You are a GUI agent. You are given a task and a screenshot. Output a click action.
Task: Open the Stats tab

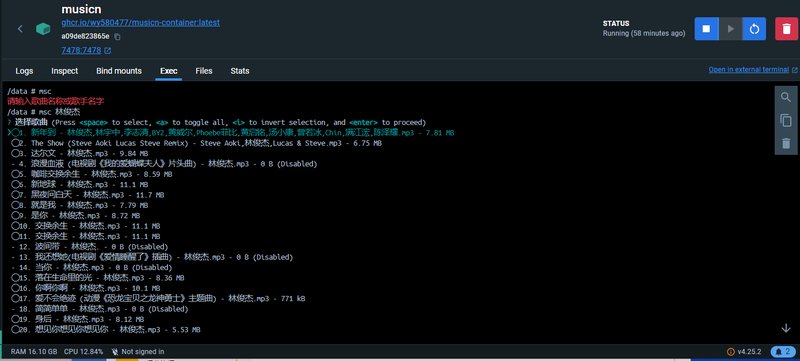(x=240, y=71)
